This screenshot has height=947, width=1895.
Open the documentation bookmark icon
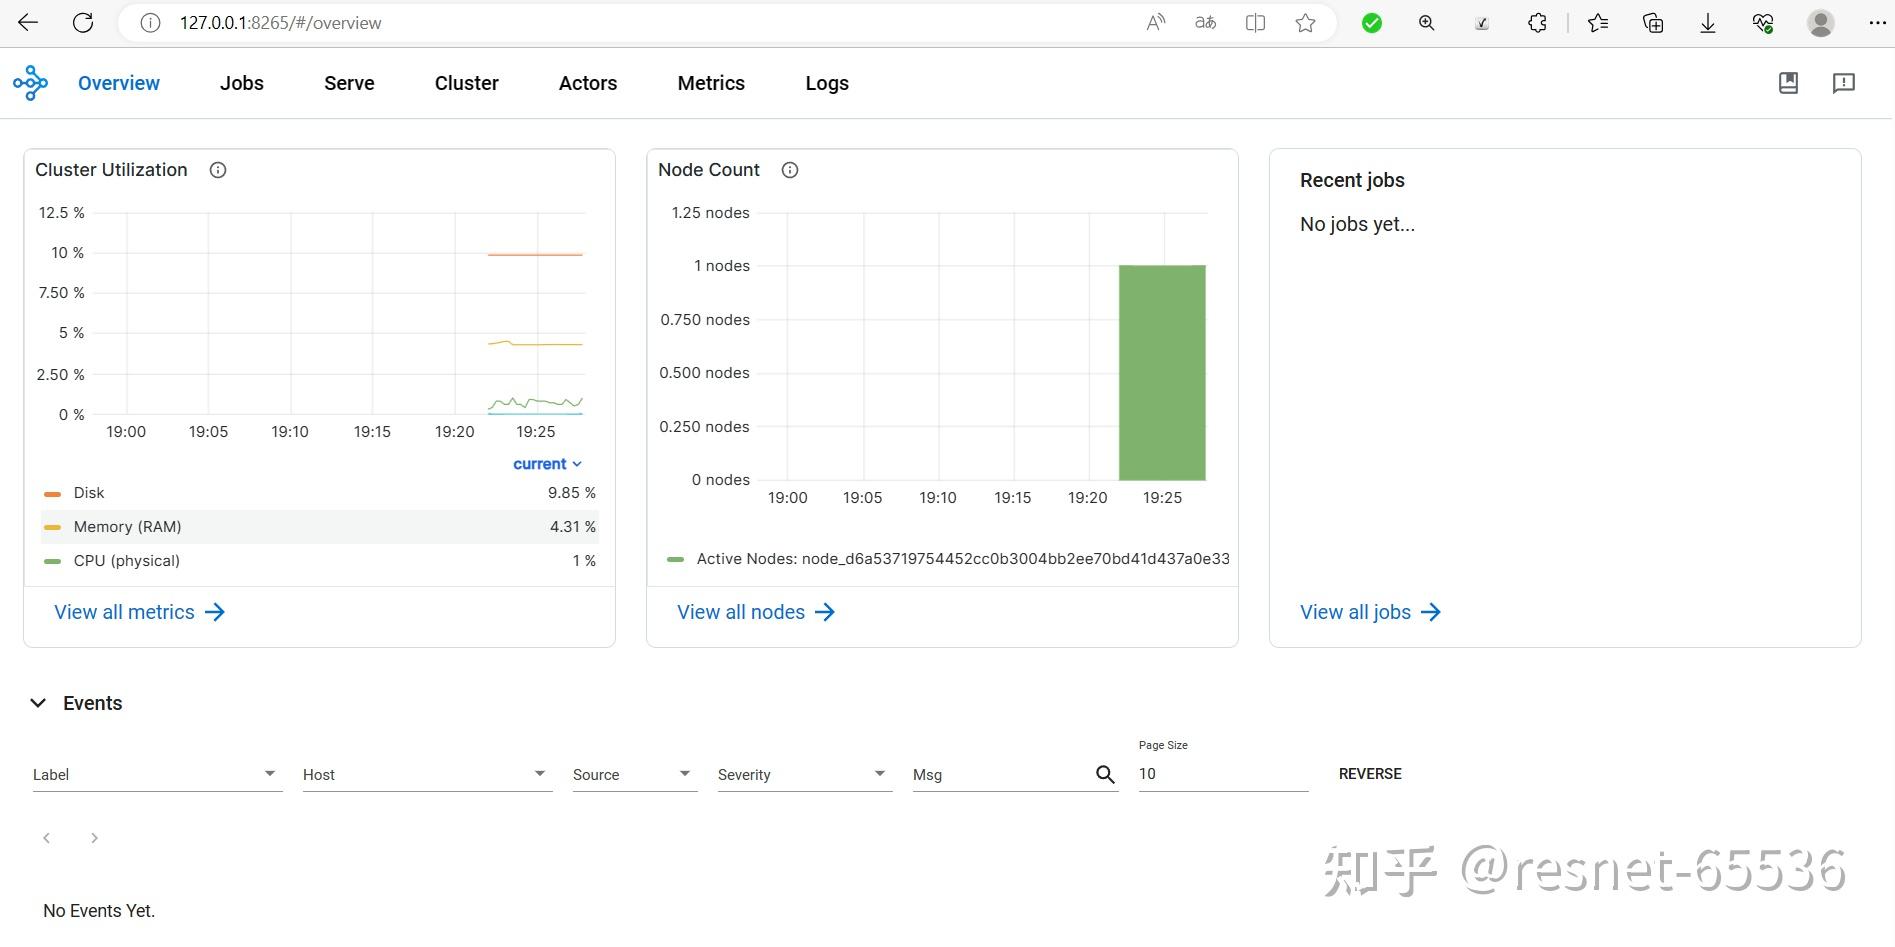click(x=1788, y=83)
